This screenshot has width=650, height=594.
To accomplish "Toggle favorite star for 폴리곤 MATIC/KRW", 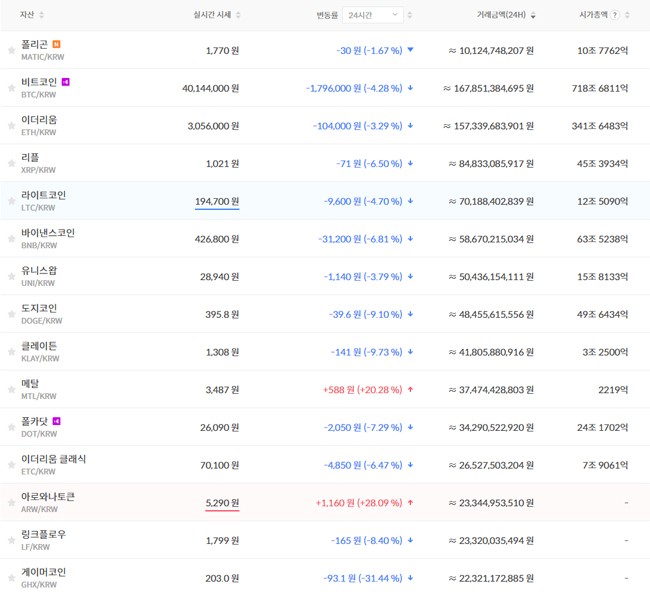I will (x=12, y=51).
